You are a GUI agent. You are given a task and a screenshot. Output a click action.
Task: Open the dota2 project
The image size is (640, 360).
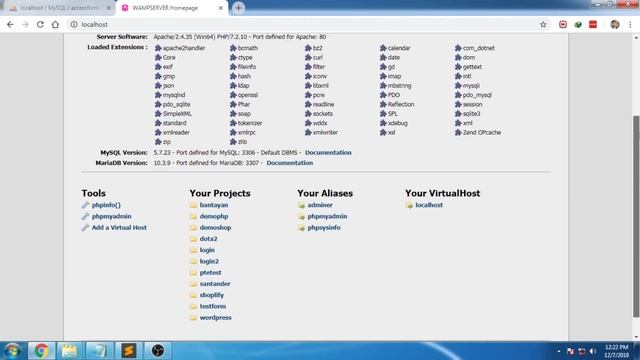pos(209,239)
